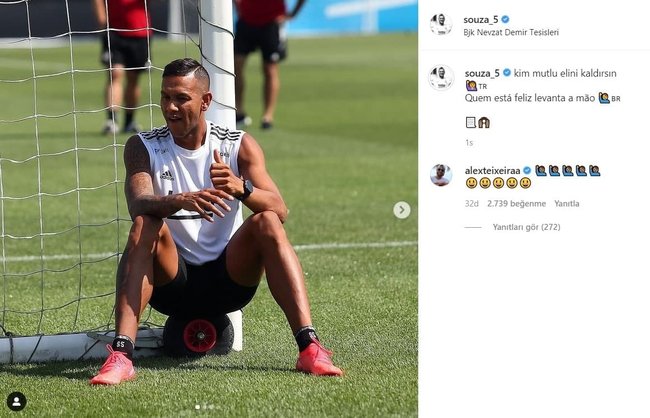Click the second carousel dot indicator

click(x=205, y=407)
